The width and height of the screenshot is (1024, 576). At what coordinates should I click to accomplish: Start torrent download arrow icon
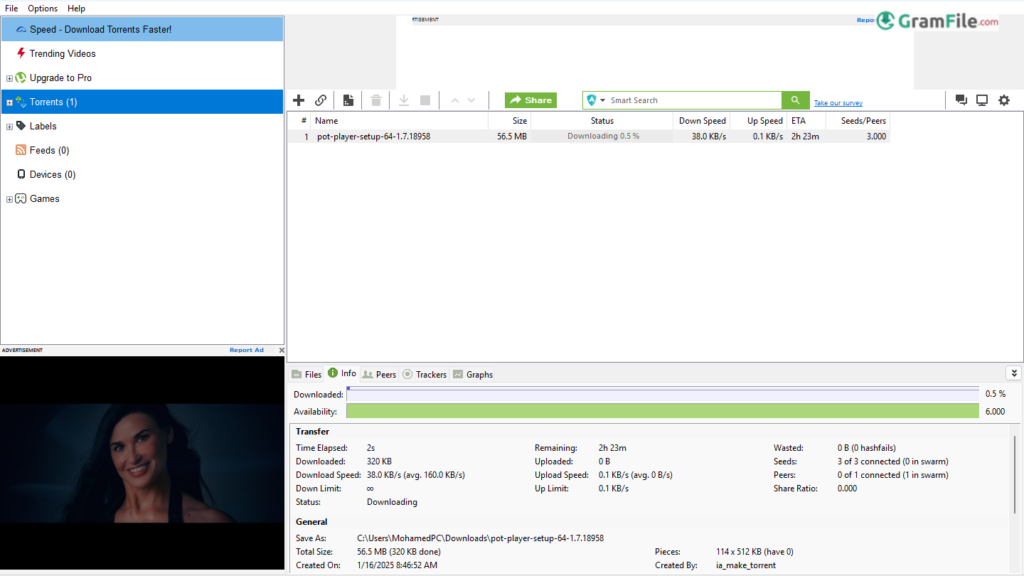[404, 100]
